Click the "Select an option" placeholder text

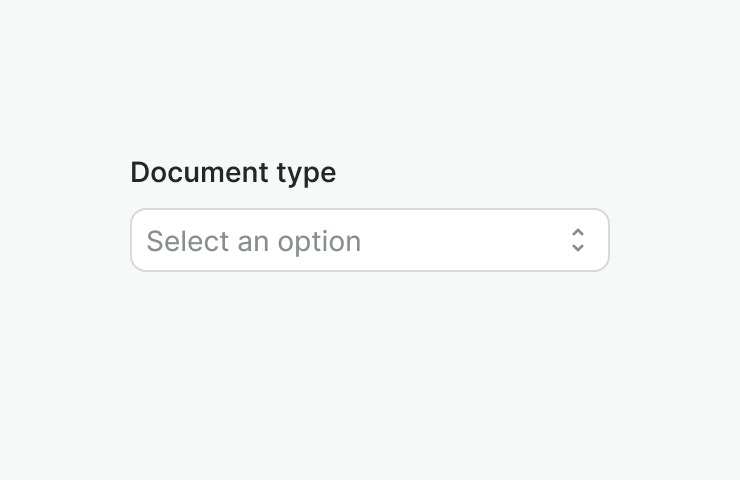click(253, 241)
